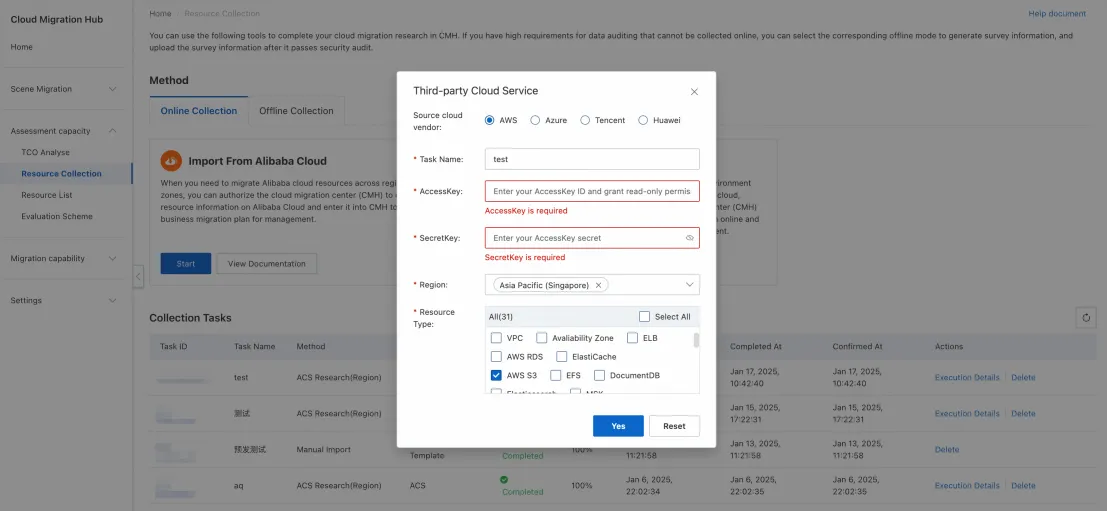This screenshot has width=1107, height=511.
Task: Click the Reset button in dialog
Action: (674, 426)
